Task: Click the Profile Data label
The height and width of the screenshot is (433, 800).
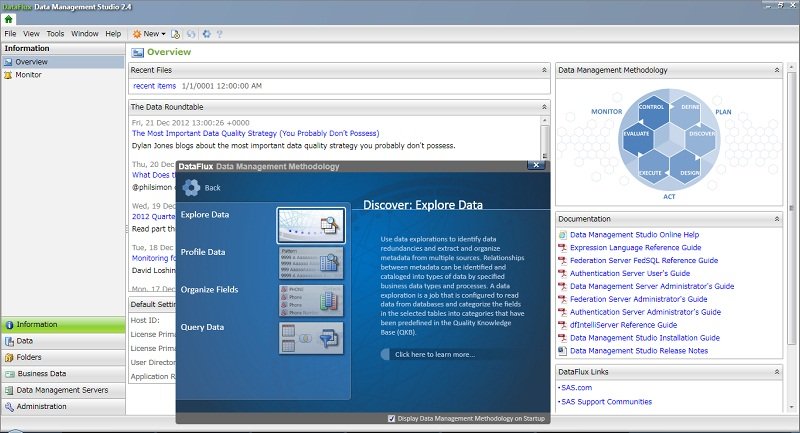Action: pos(203,252)
